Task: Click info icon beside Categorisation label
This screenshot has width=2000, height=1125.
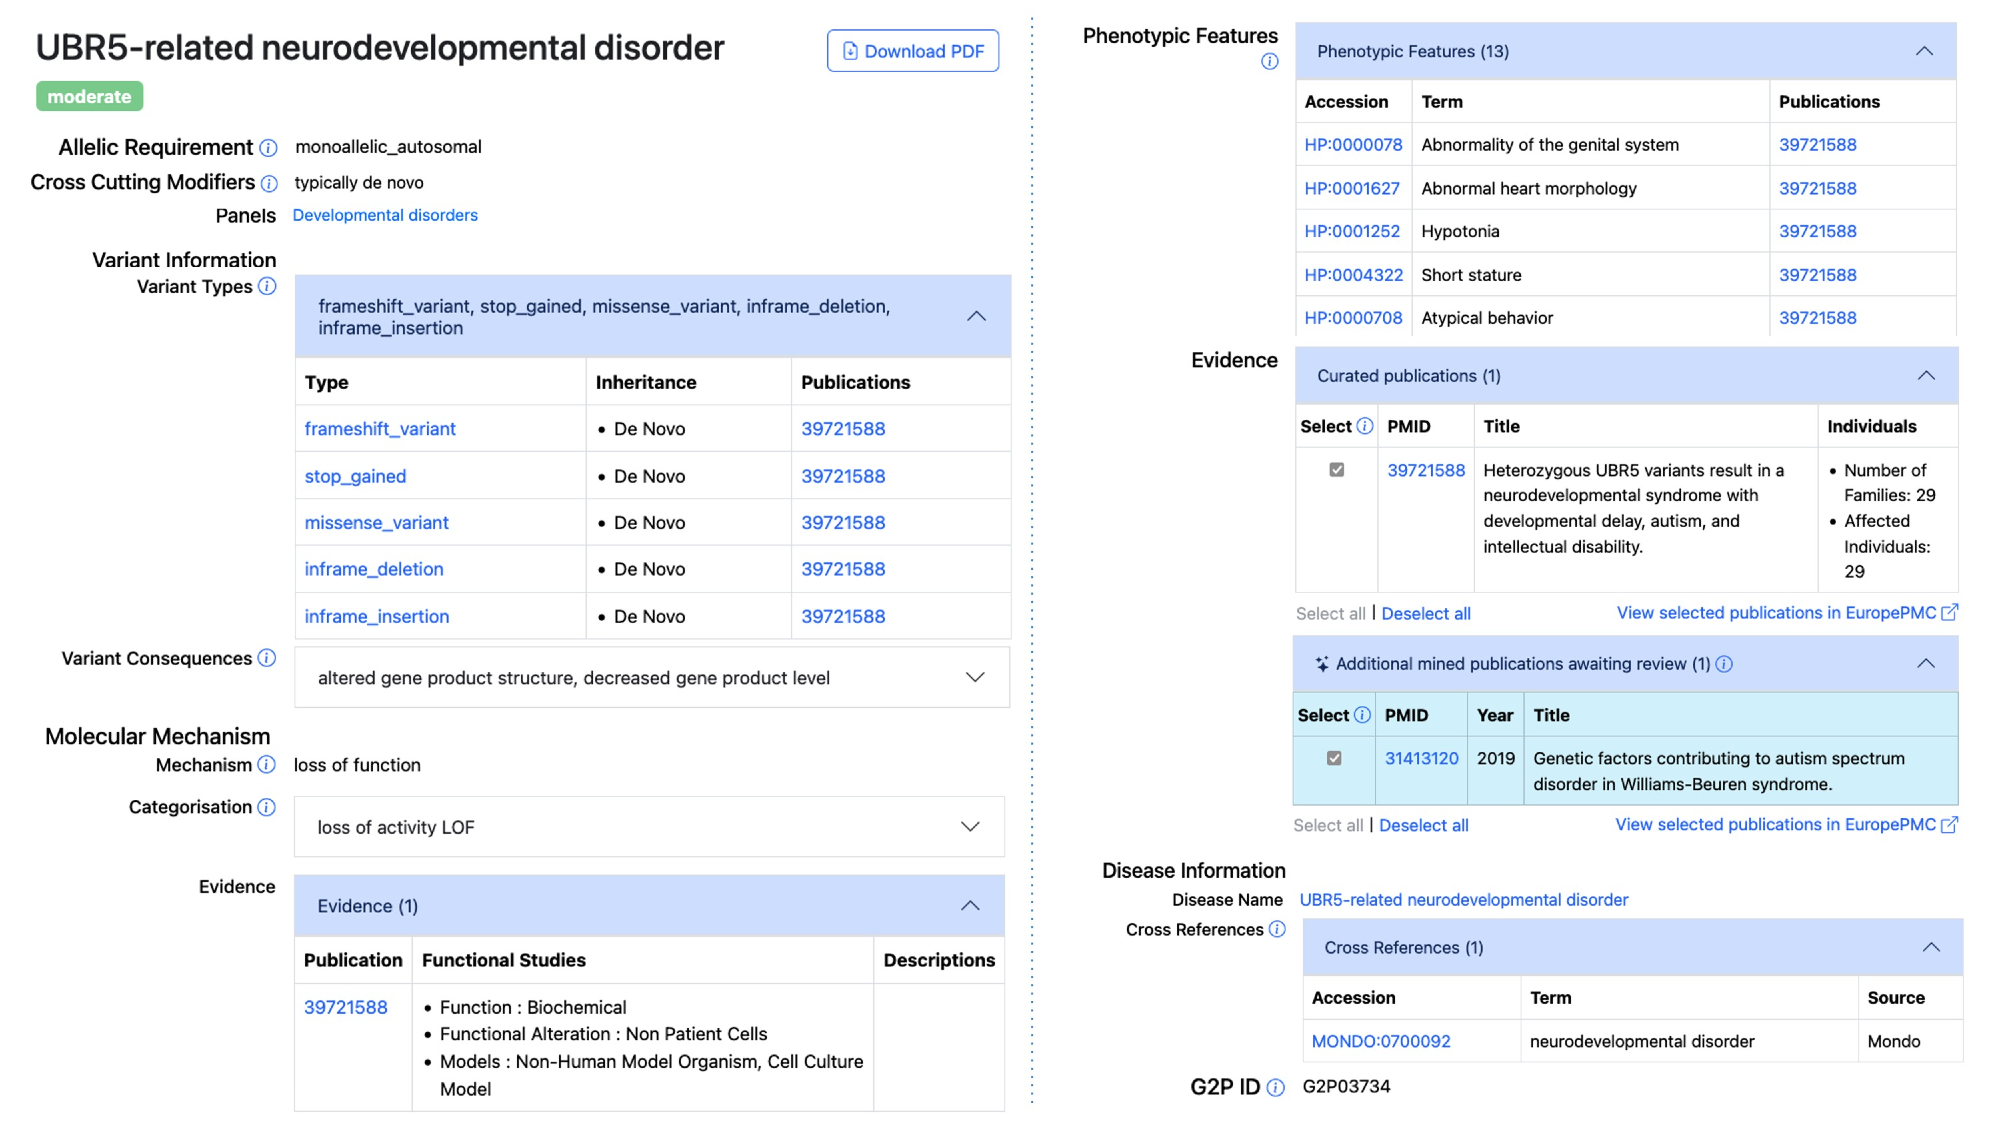Action: point(266,807)
